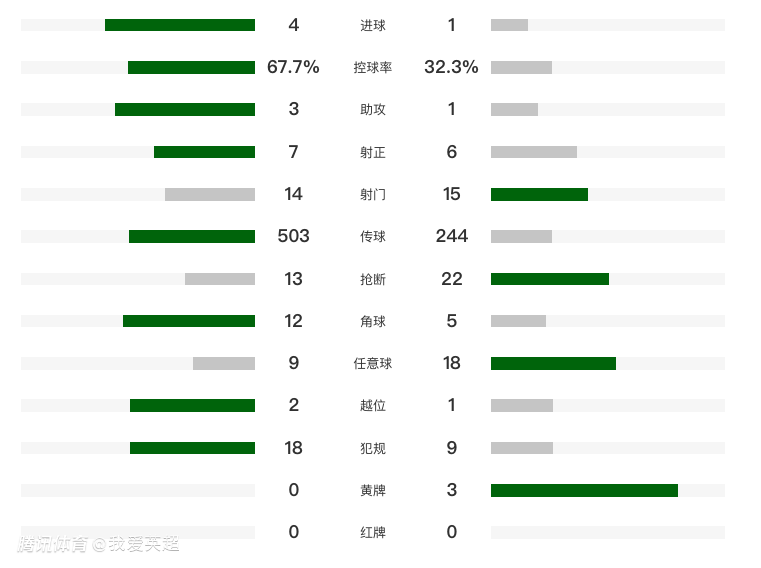761x568 pixels.
Task: Click the left green bar for 角球
Action: 189,321
